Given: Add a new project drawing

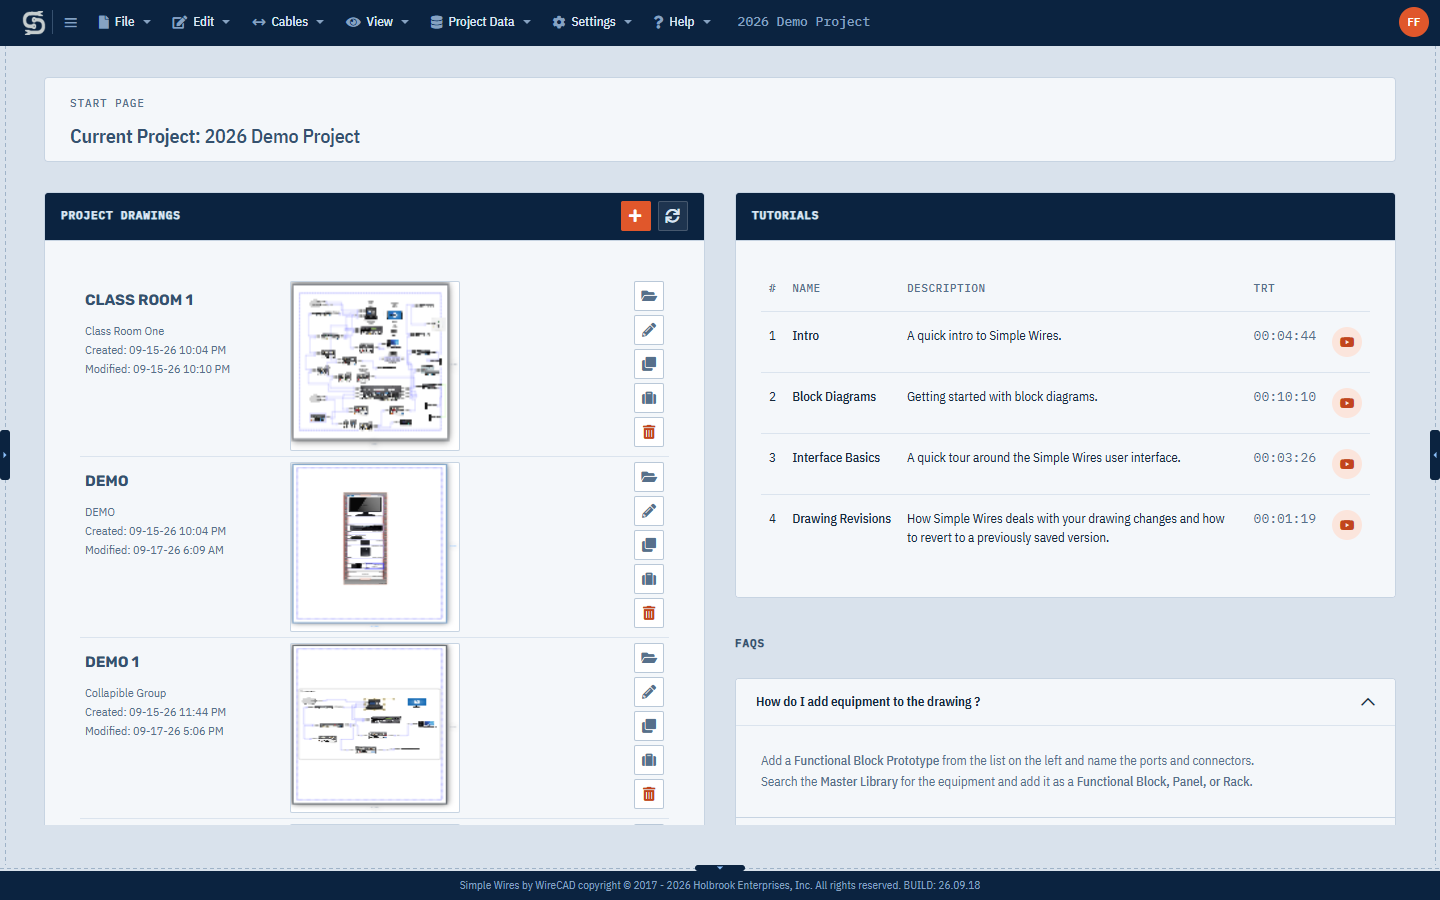Looking at the screenshot, I should (x=636, y=216).
